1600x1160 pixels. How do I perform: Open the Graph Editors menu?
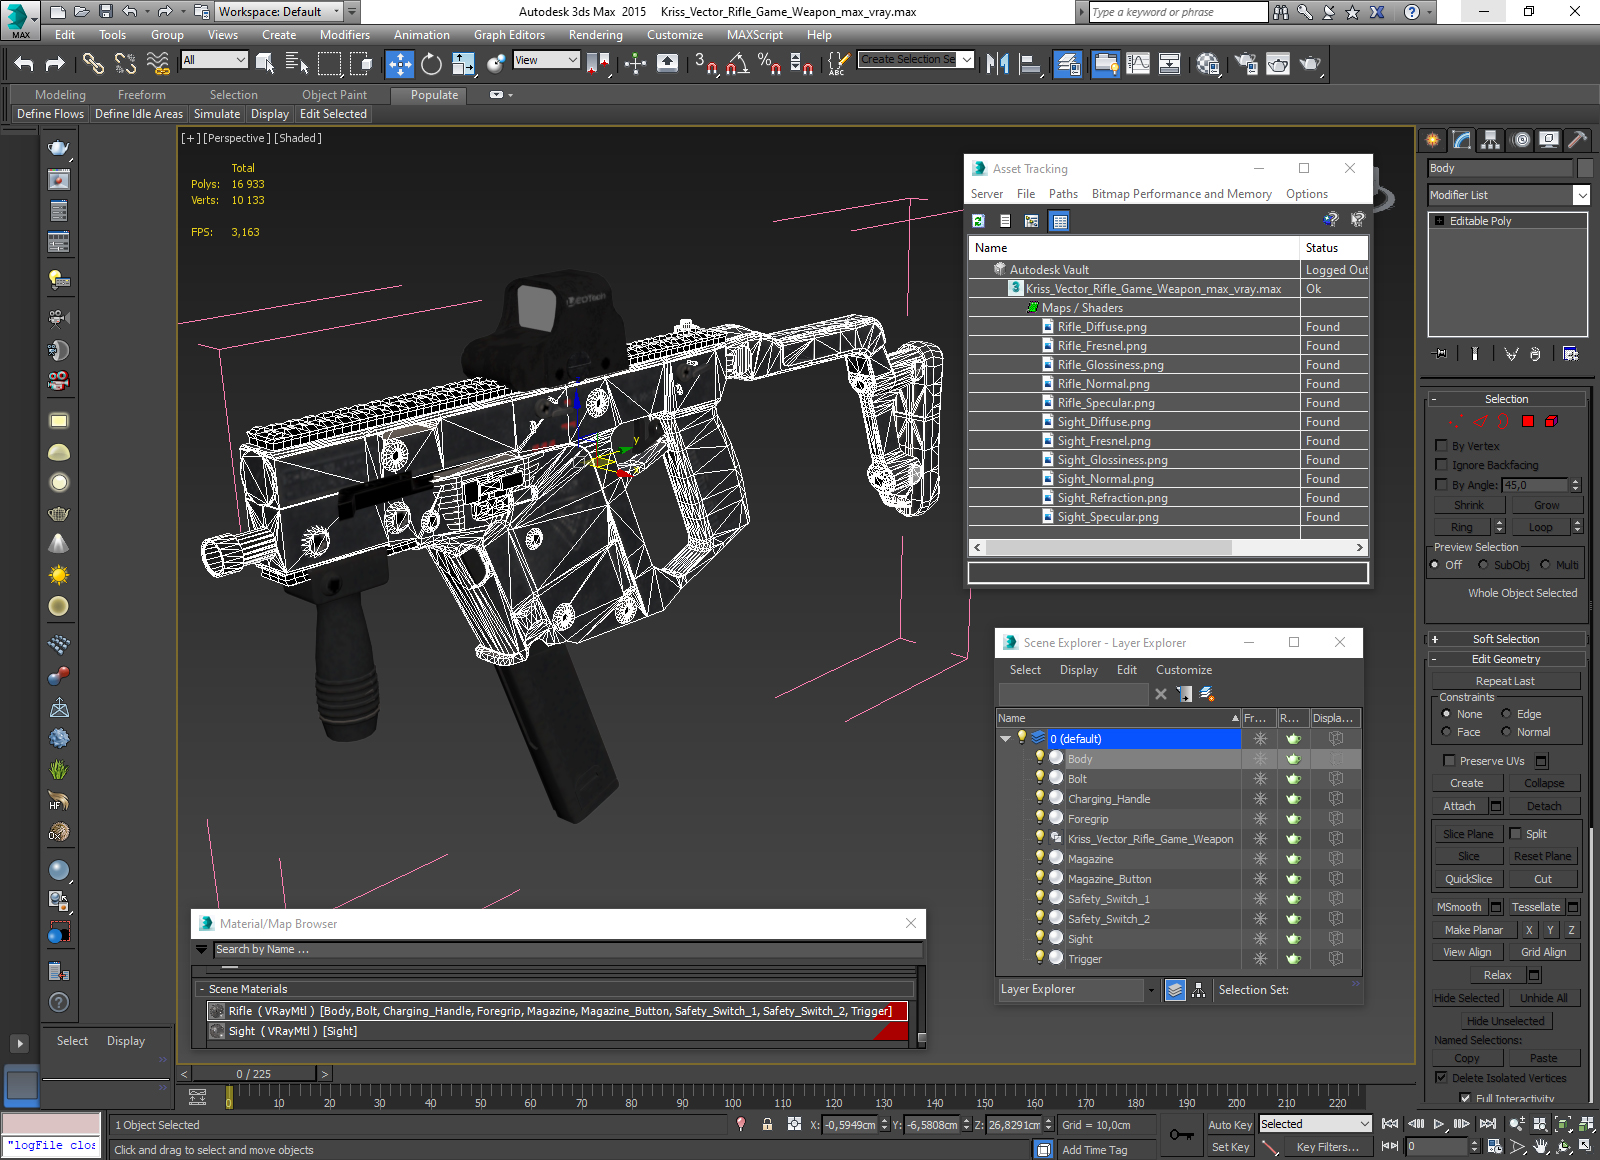[509, 35]
